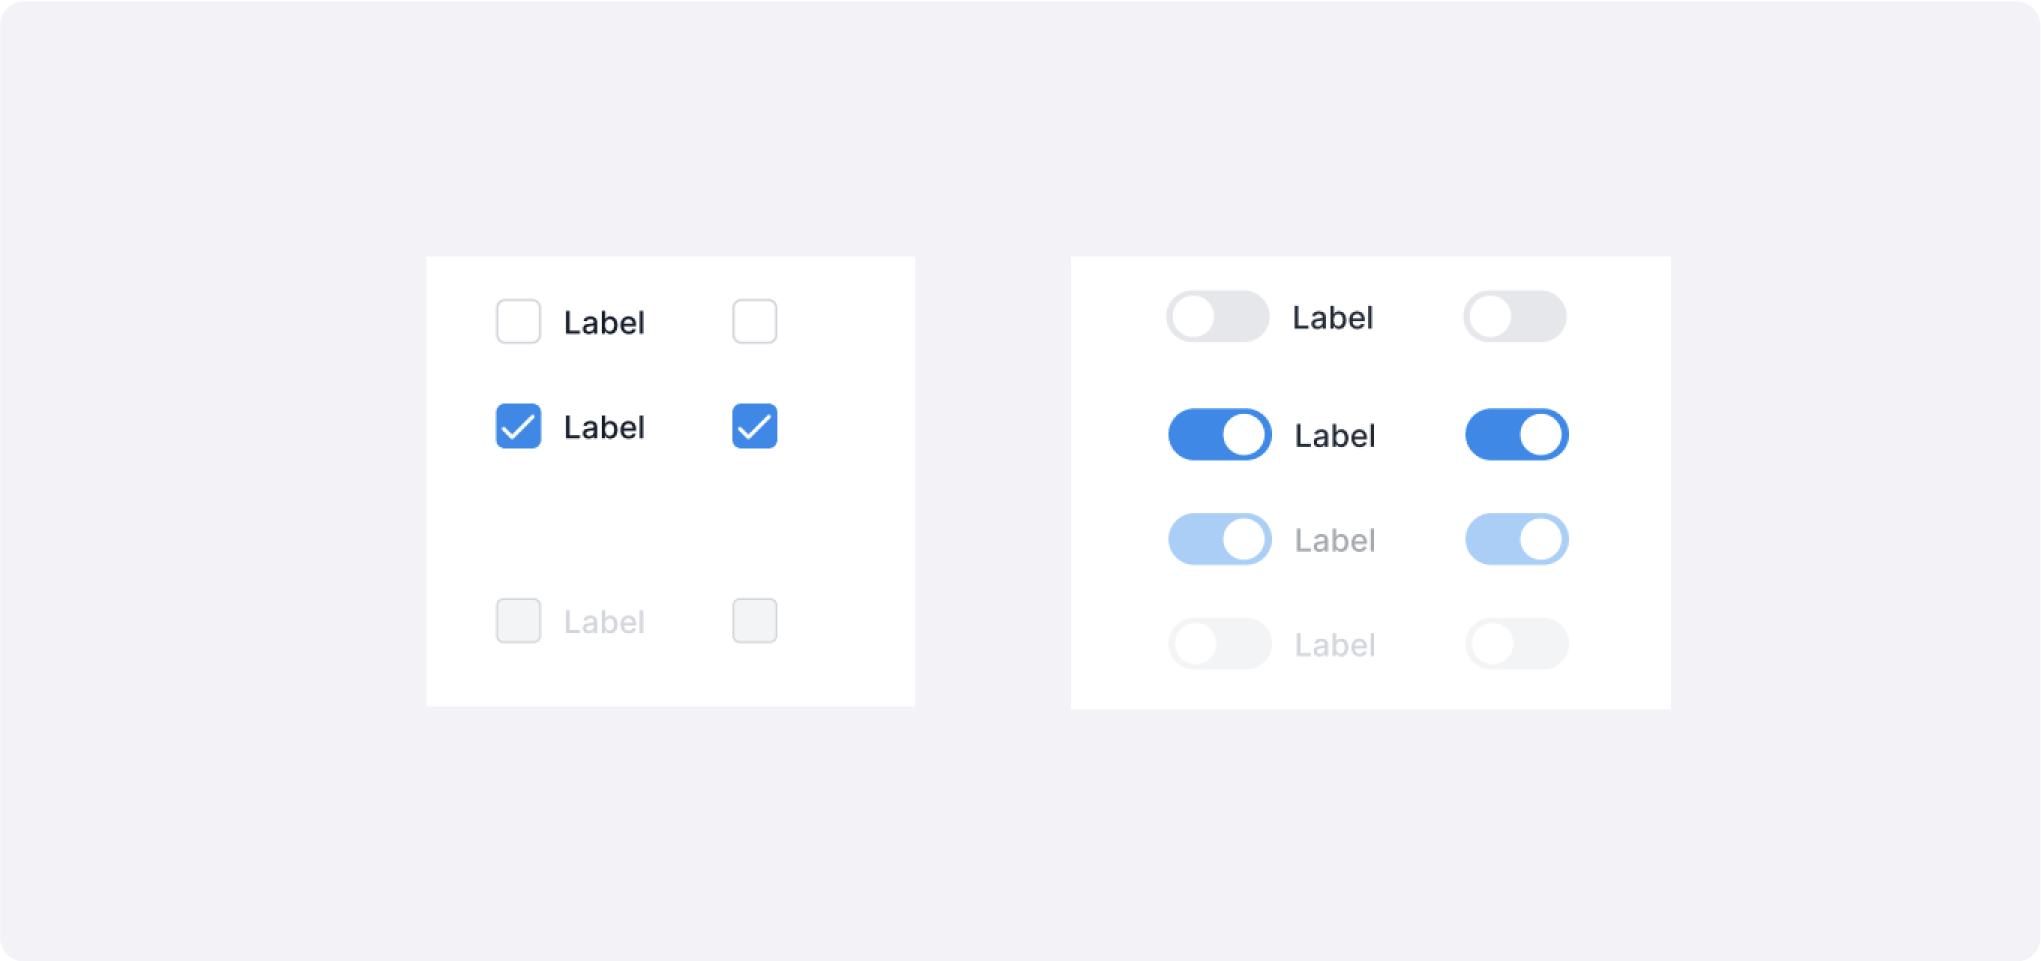
Task: Uncheck the blue checked checkbox with Label
Action: (518, 426)
